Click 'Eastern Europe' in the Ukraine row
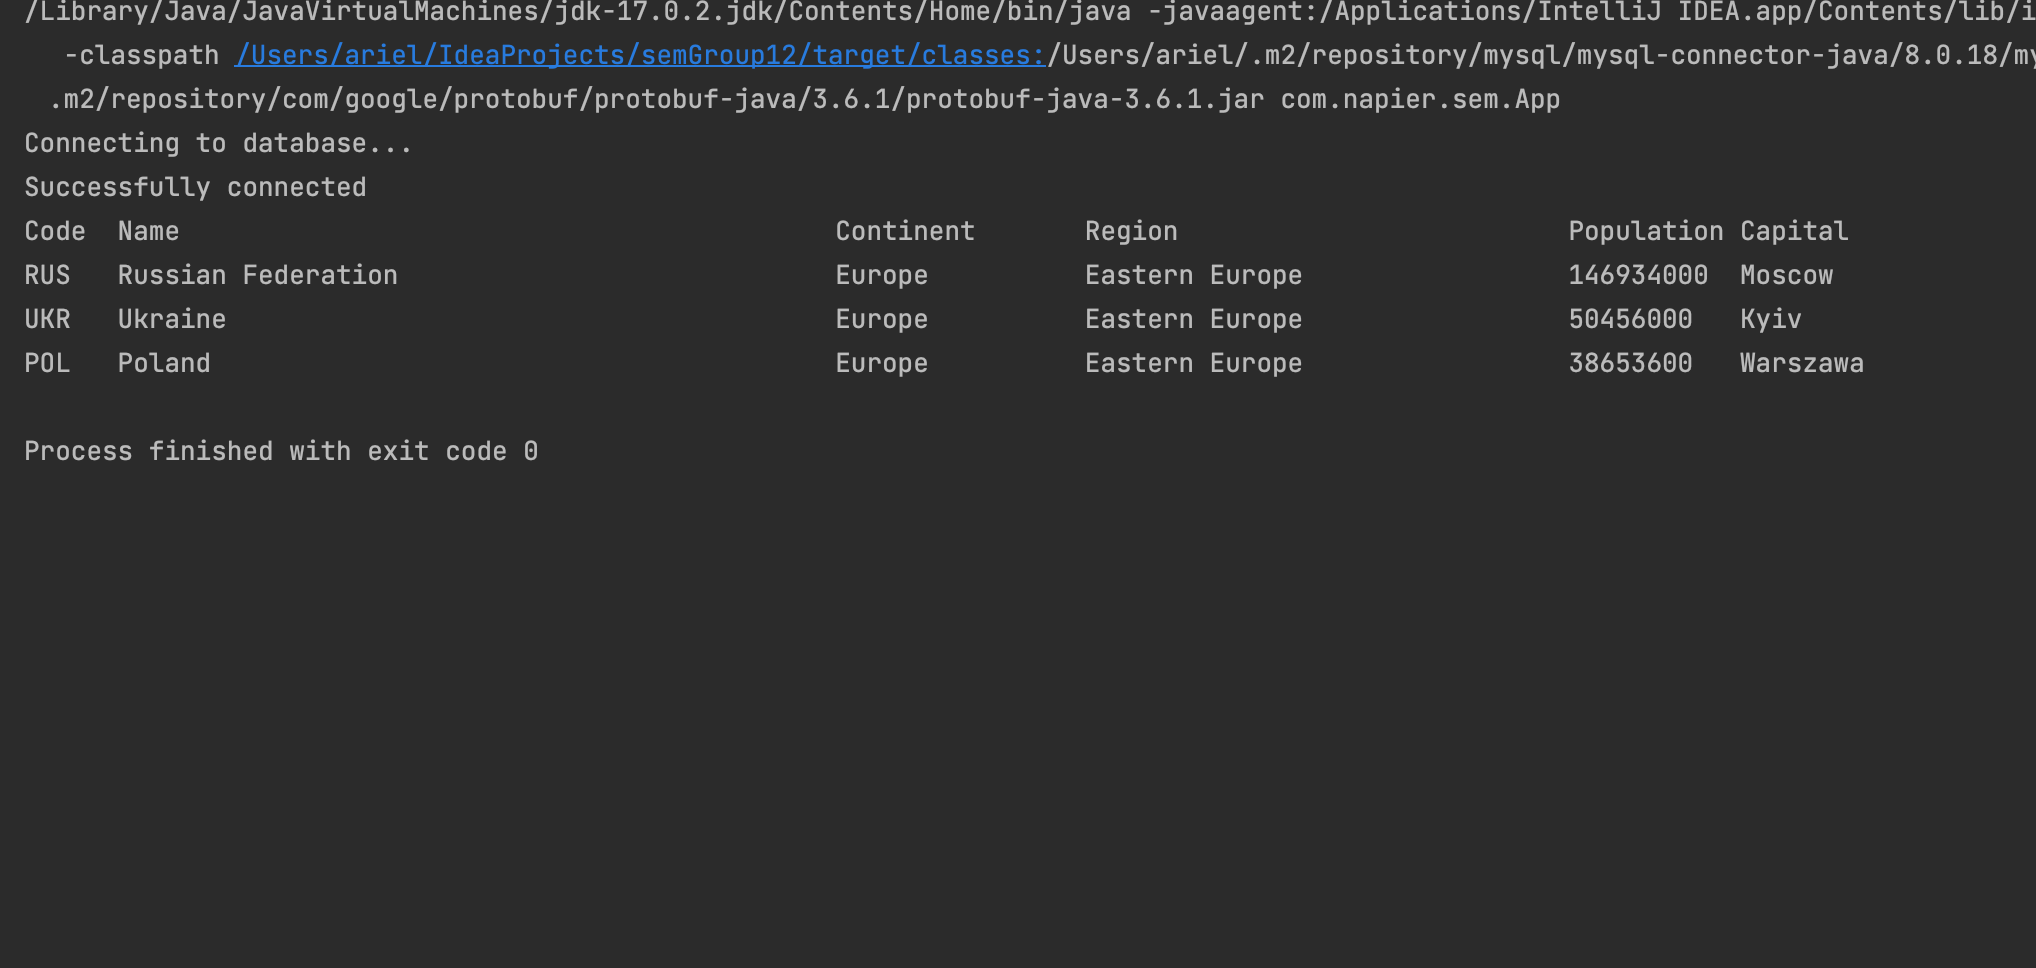This screenshot has width=2036, height=968. [x=1194, y=319]
